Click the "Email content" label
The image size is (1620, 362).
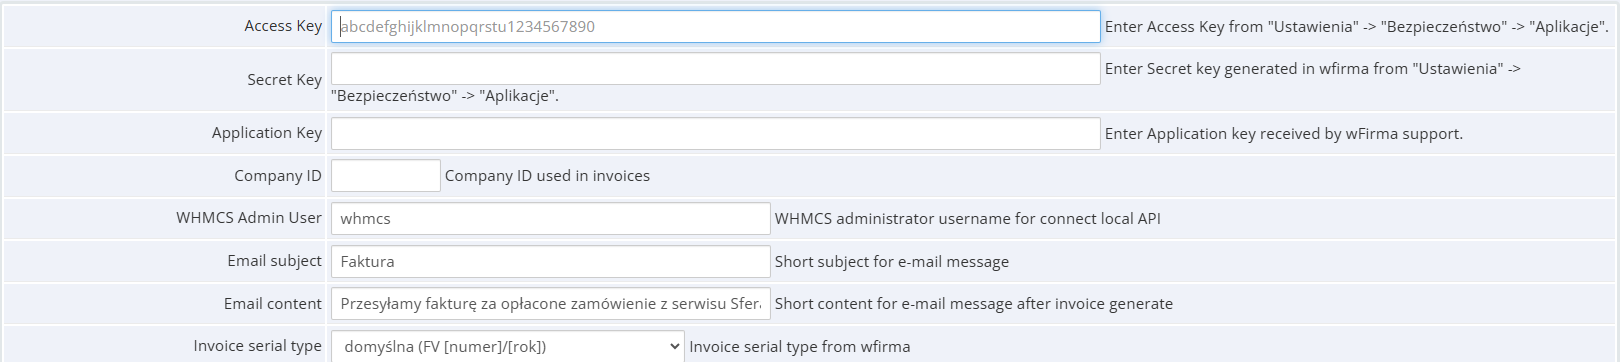[x=273, y=304]
